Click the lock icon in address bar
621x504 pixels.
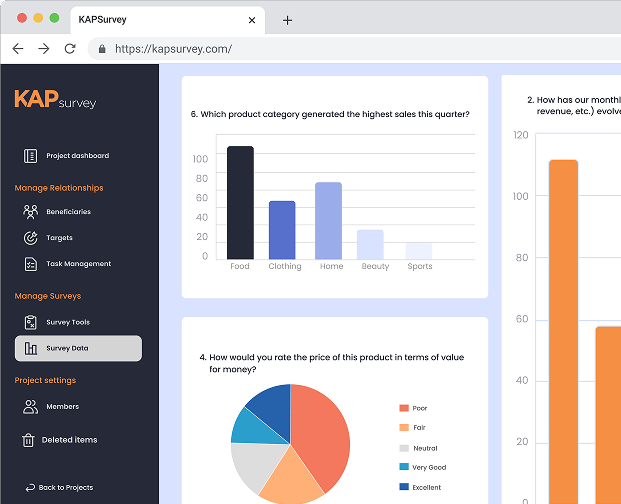pos(102,49)
